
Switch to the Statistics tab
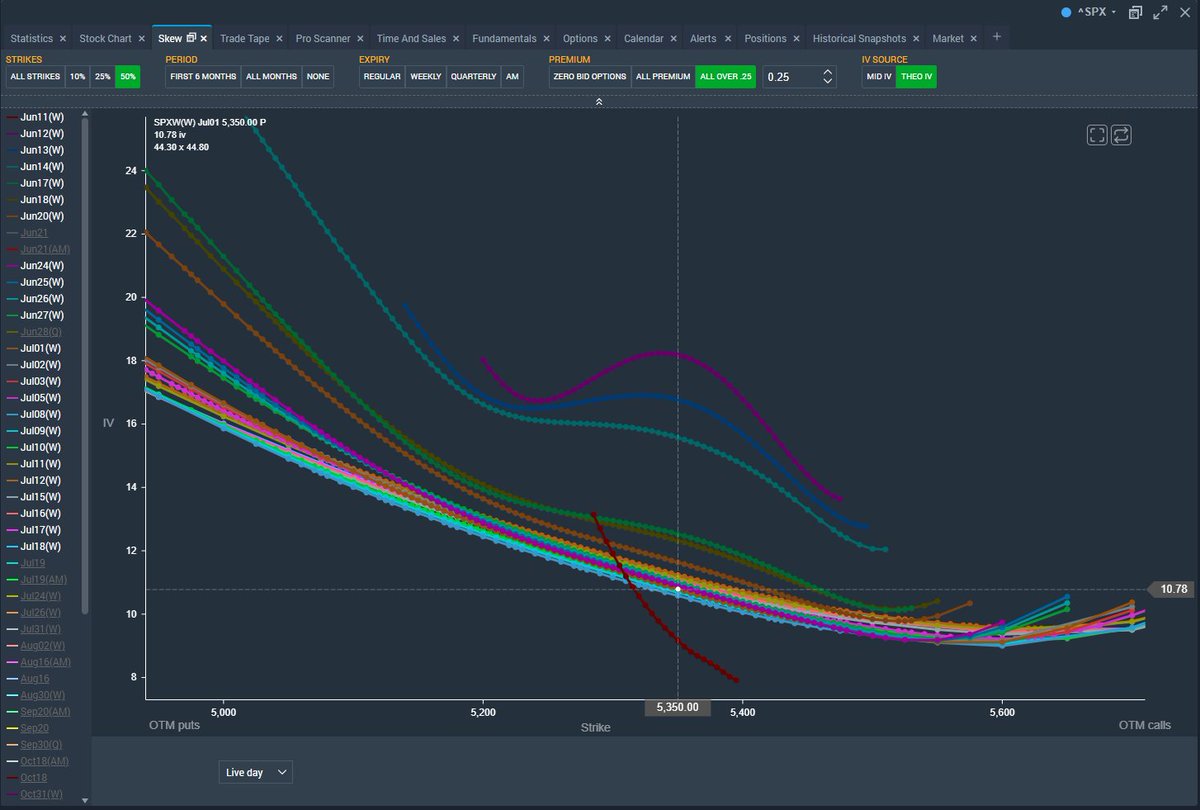coord(31,39)
